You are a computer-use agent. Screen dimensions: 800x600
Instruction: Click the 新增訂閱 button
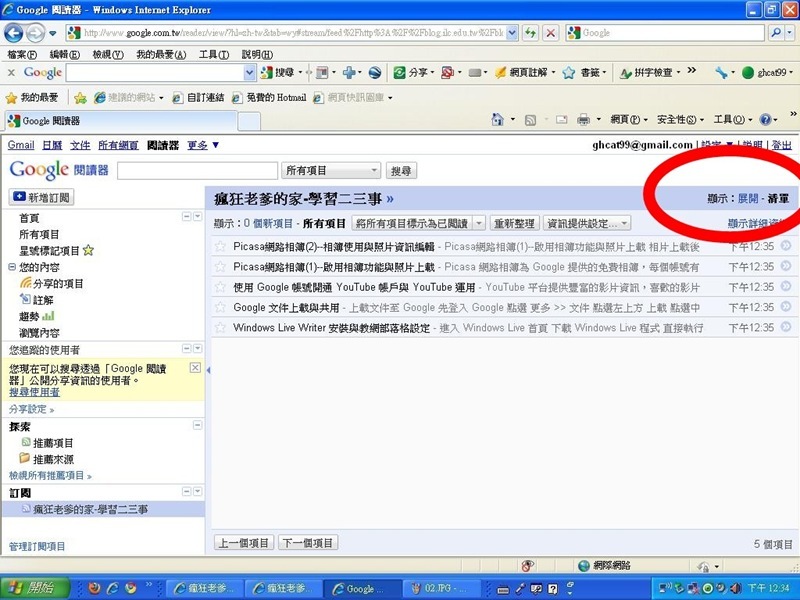(x=41, y=197)
